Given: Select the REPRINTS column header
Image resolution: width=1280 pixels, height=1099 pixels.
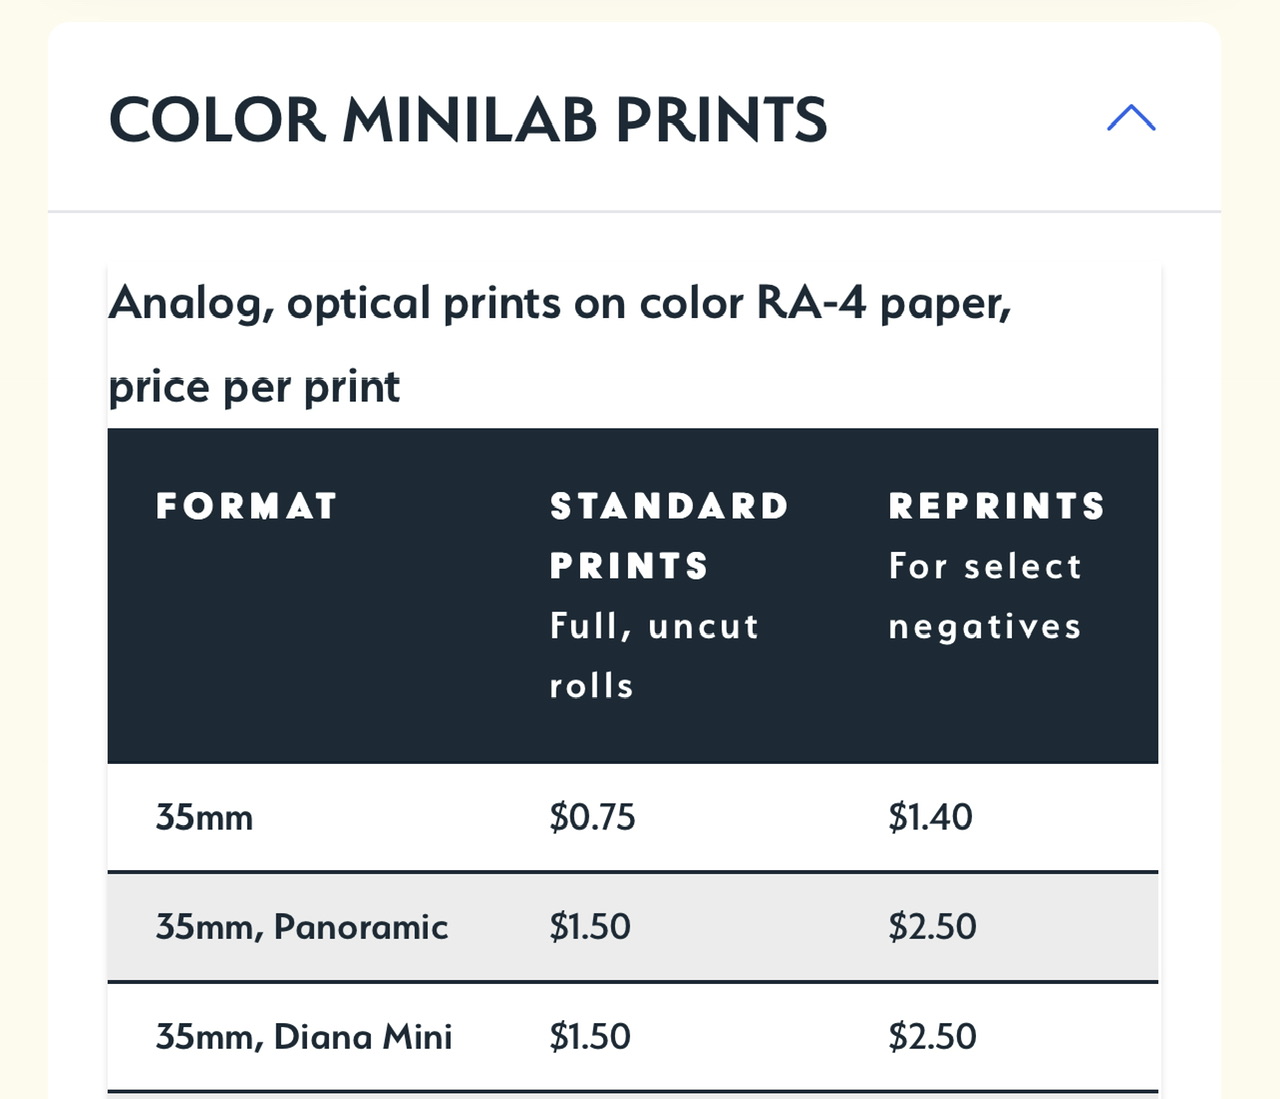Looking at the screenshot, I should 996,506.
